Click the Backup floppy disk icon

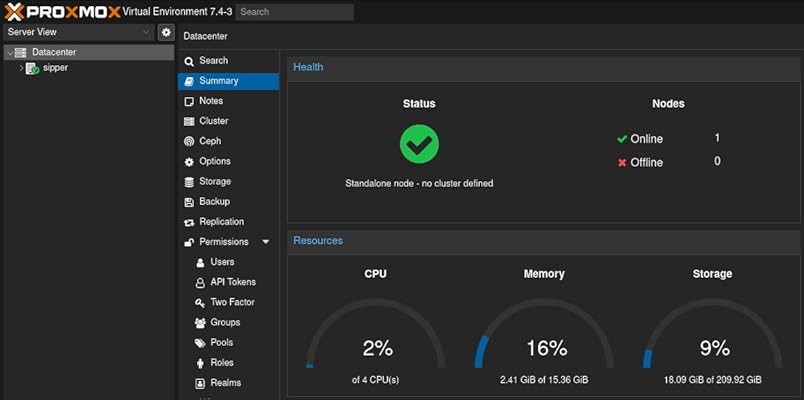[x=189, y=202]
